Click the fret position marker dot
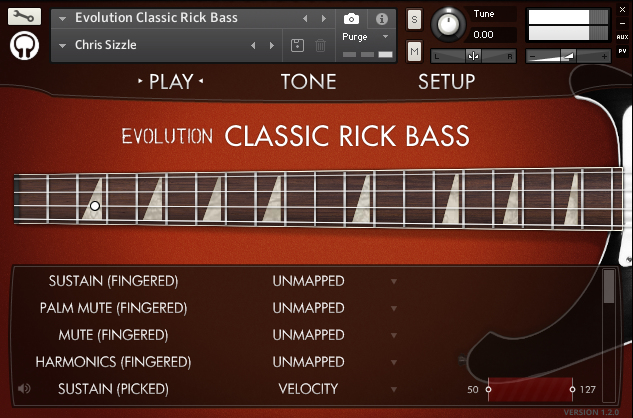The image size is (633, 418). (95, 206)
